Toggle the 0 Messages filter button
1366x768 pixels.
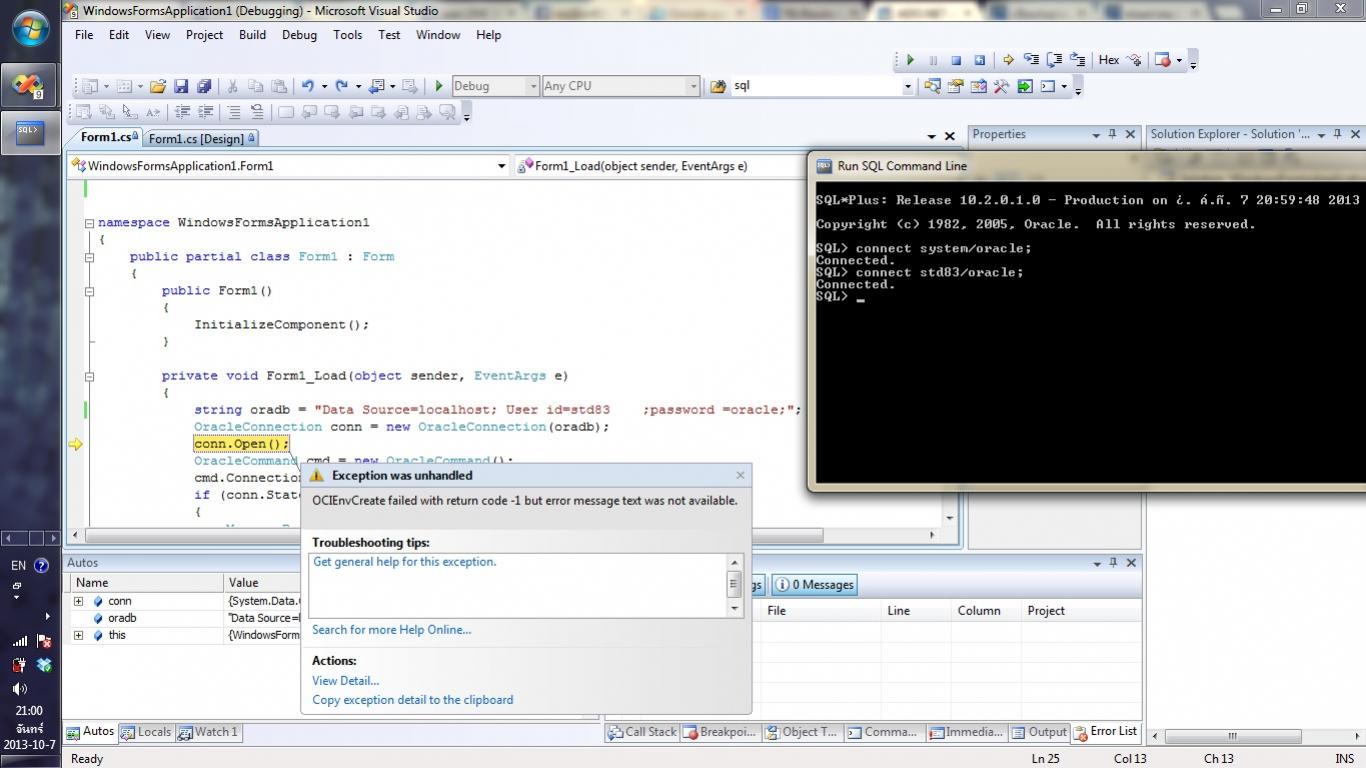(x=816, y=585)
